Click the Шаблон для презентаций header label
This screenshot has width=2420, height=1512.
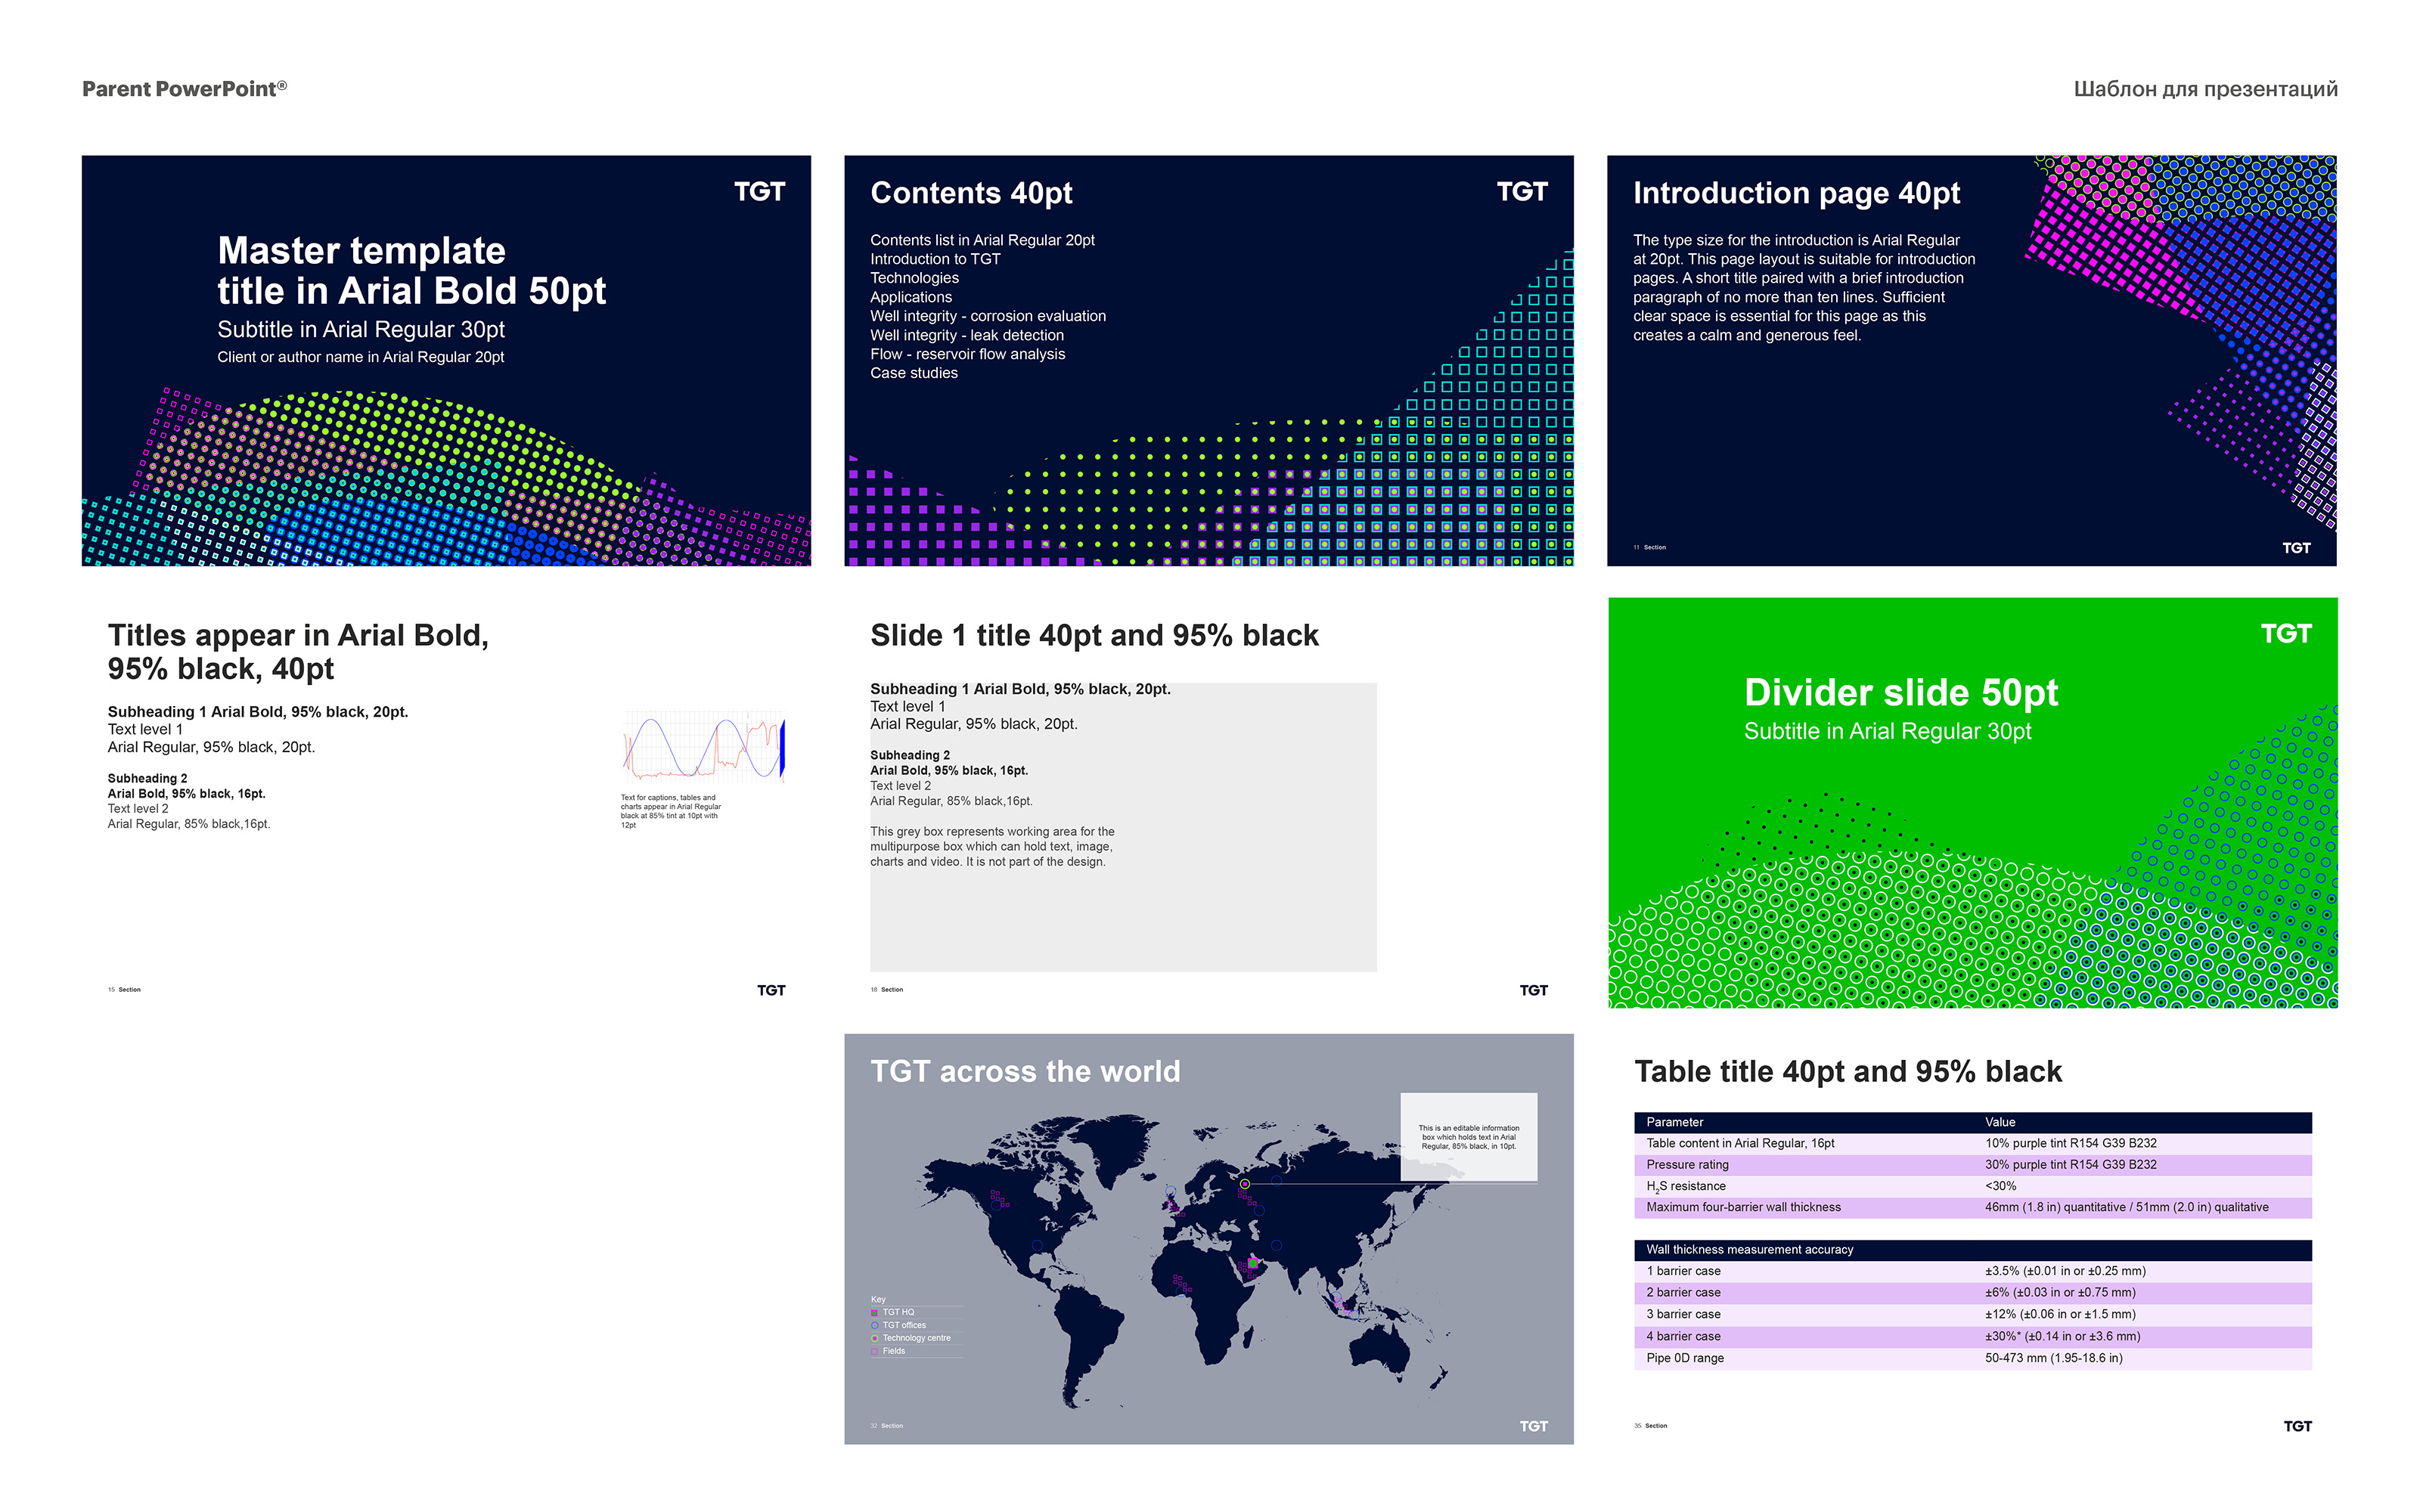[2205, 89]
